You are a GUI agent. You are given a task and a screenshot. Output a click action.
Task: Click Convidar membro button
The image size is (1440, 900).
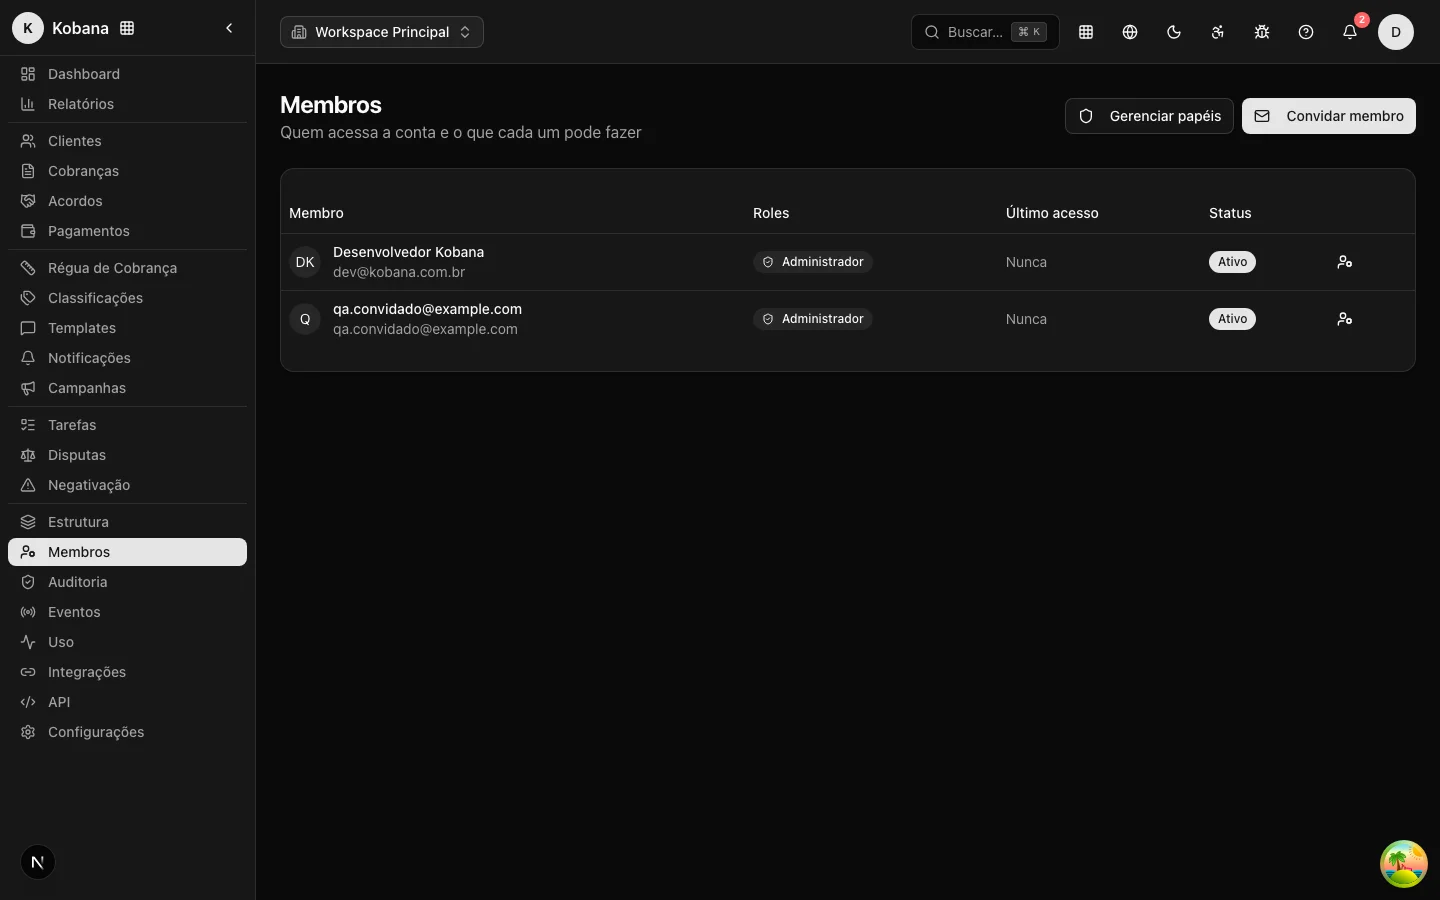[1329, 116]
